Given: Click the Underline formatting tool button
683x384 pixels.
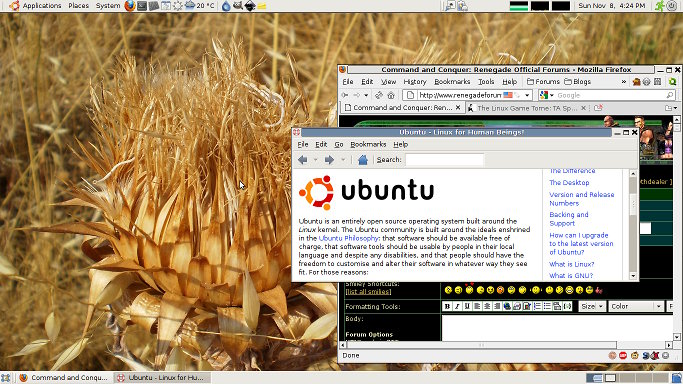Looking at the screenshot, I should click(467, 307).
